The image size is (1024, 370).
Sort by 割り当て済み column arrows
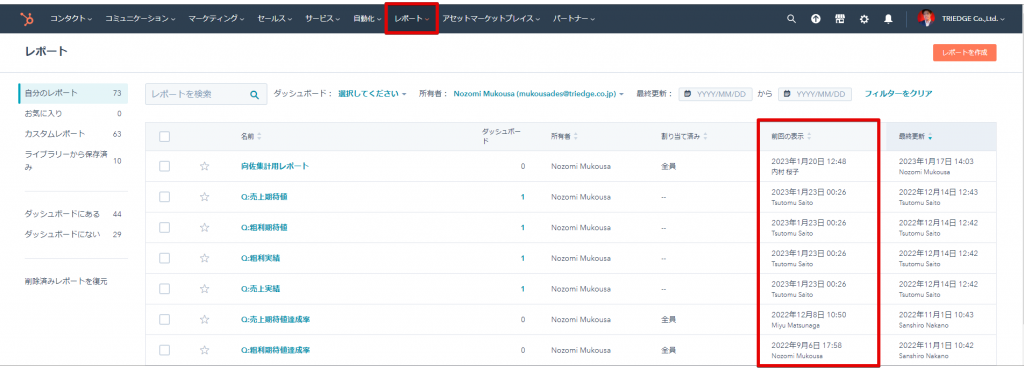pyautogui.click(x=705, y=137)
